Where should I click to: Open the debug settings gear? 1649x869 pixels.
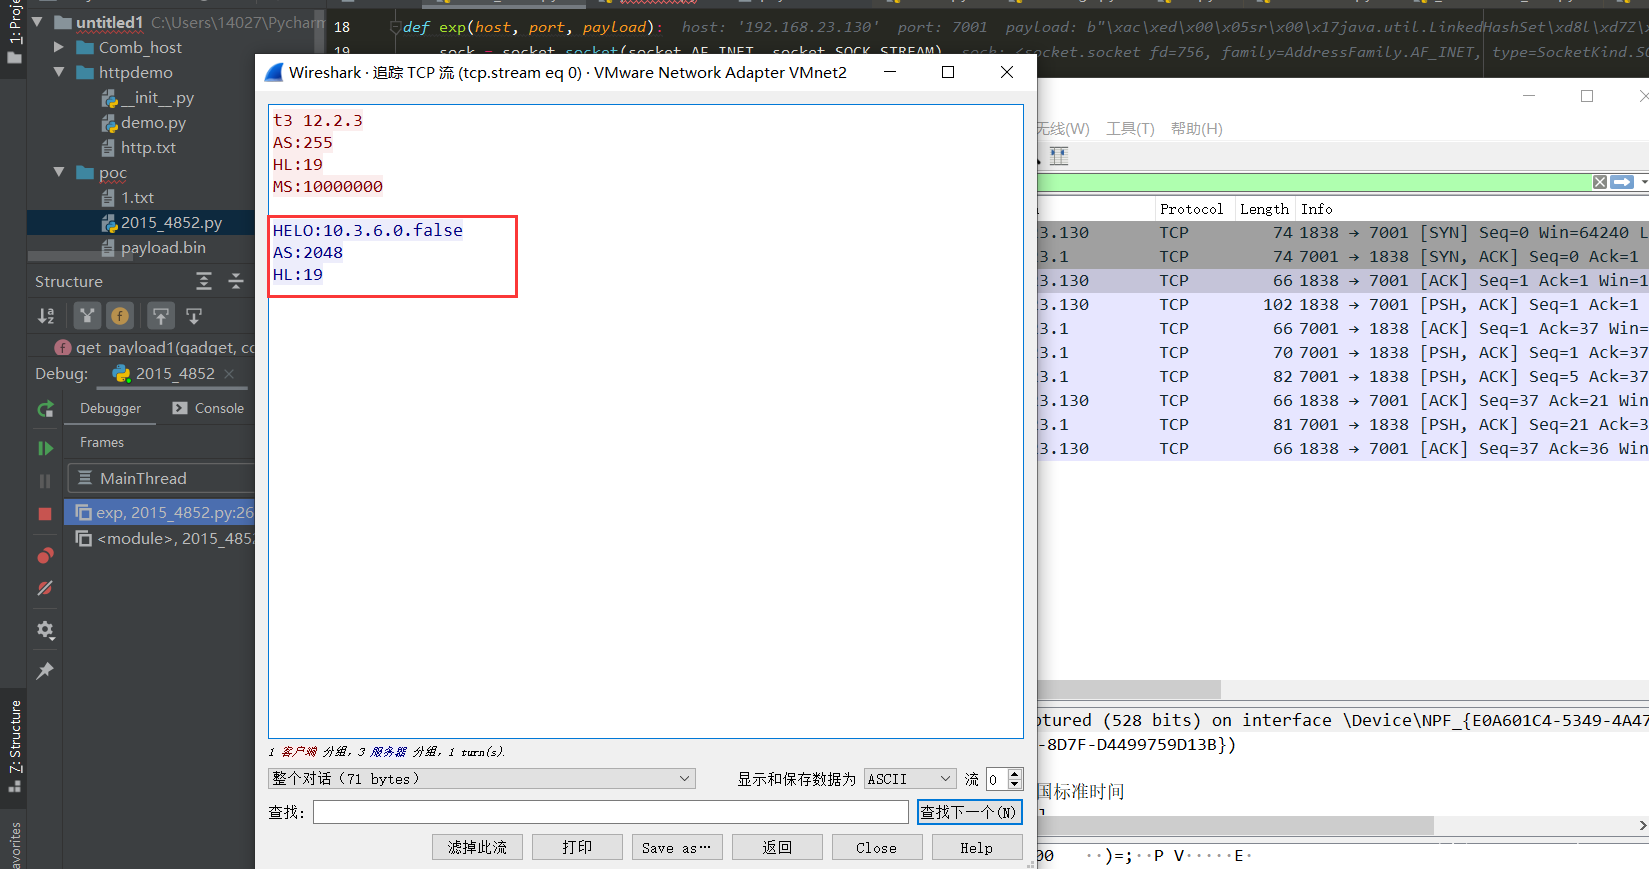click(45, 630)
